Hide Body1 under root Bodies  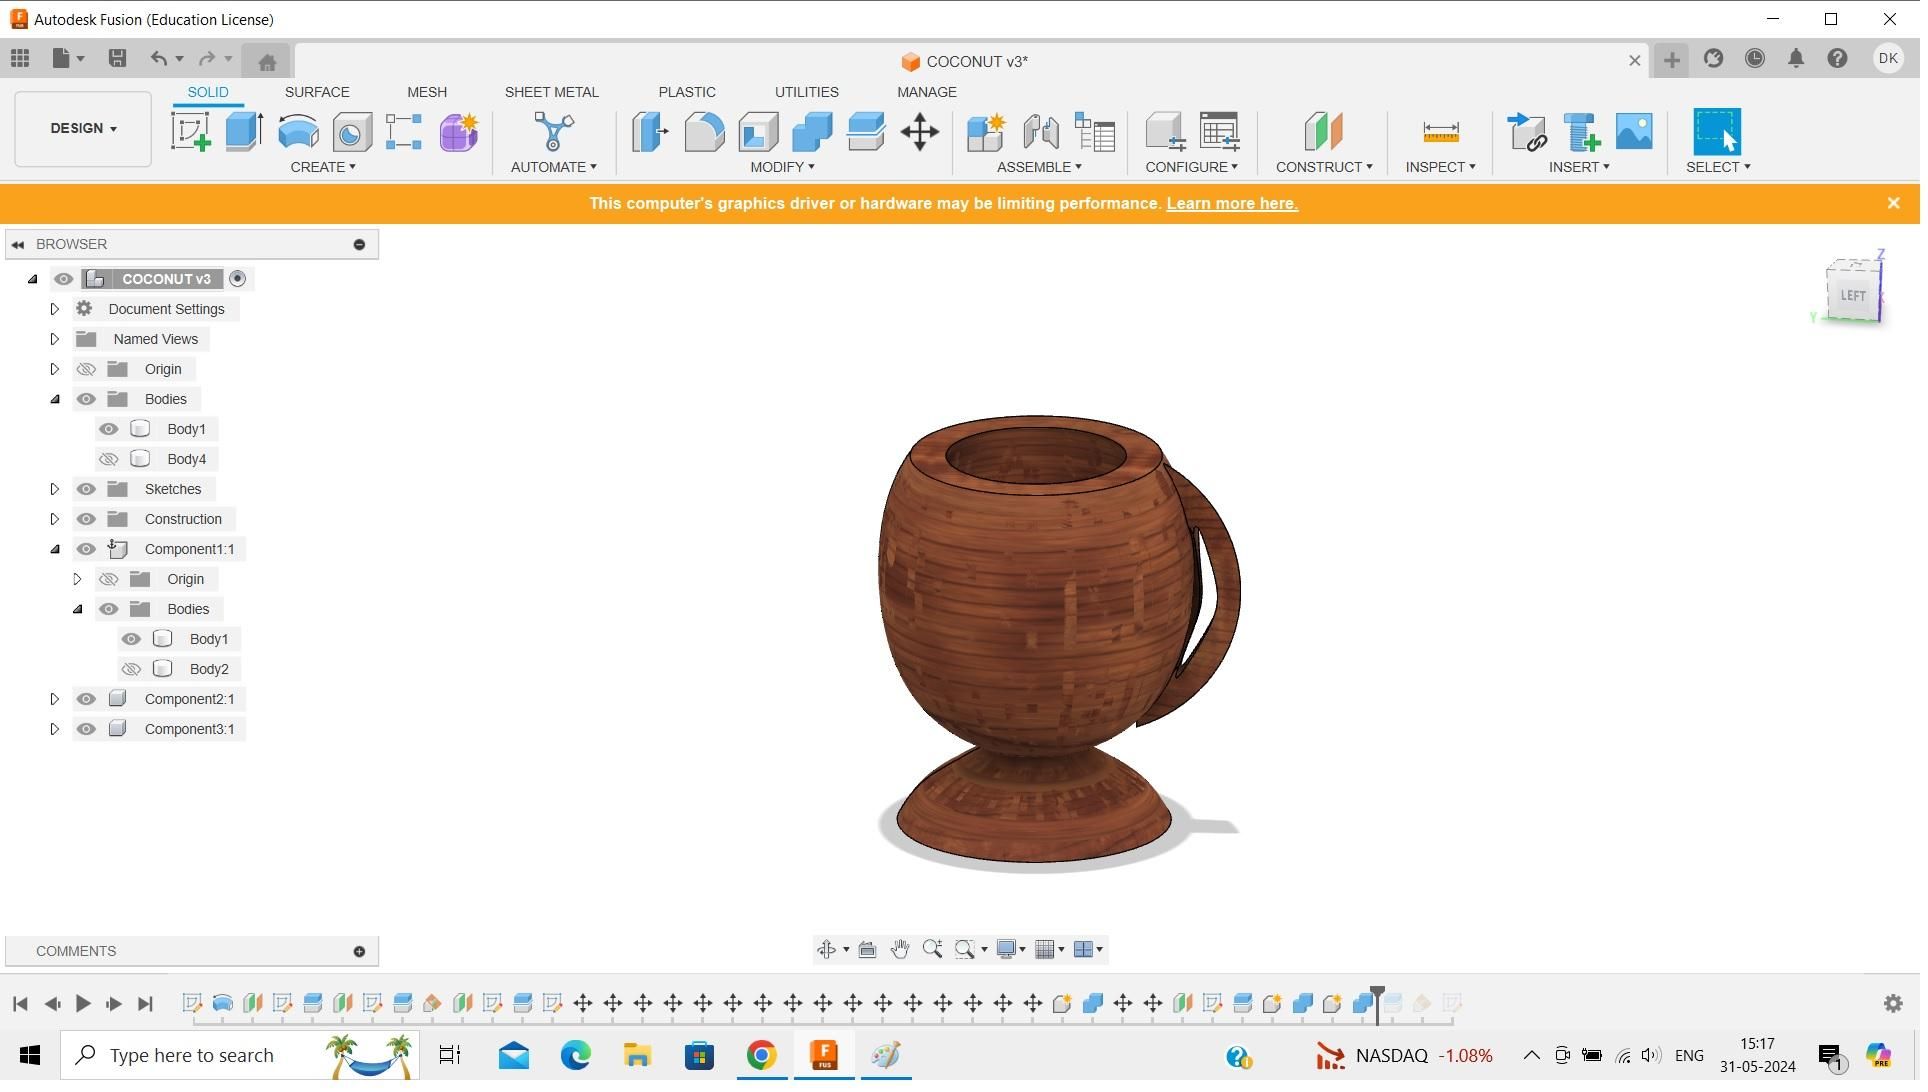tap(108, 429)
